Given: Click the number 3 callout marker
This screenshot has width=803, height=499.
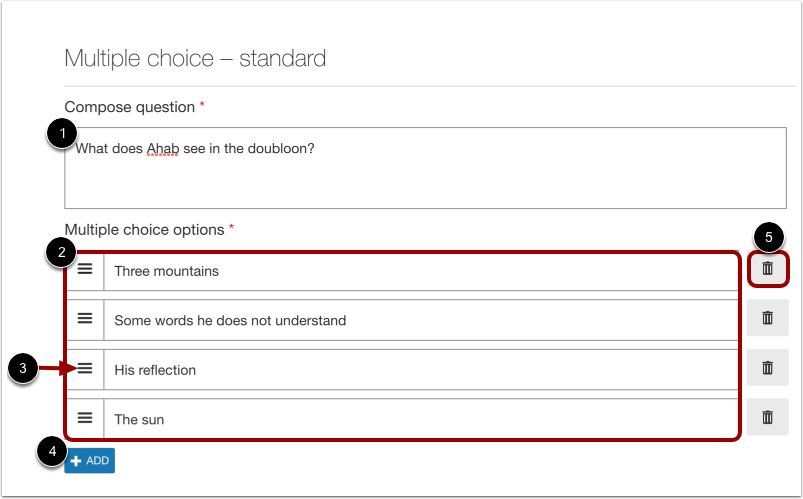Looking at the screenshot, I should (x=22, y=369).
